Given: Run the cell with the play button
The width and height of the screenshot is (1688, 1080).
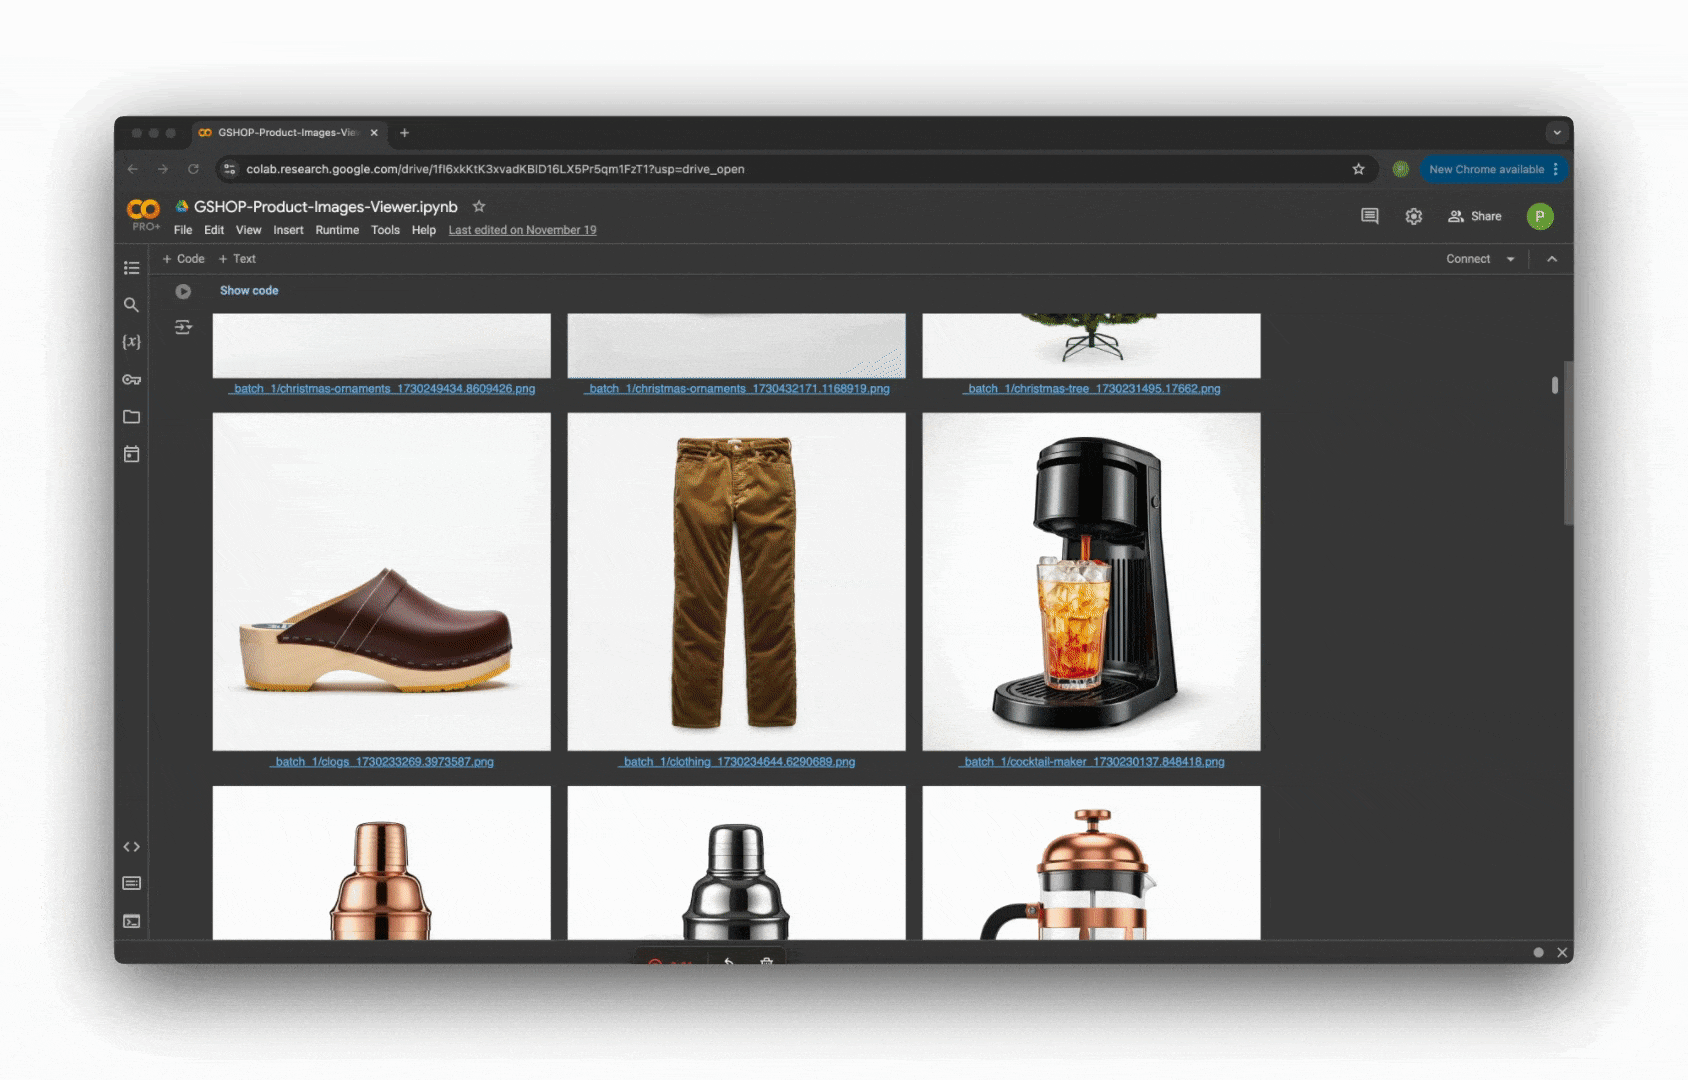Looking at the screenshot, I should click(183, 291).
